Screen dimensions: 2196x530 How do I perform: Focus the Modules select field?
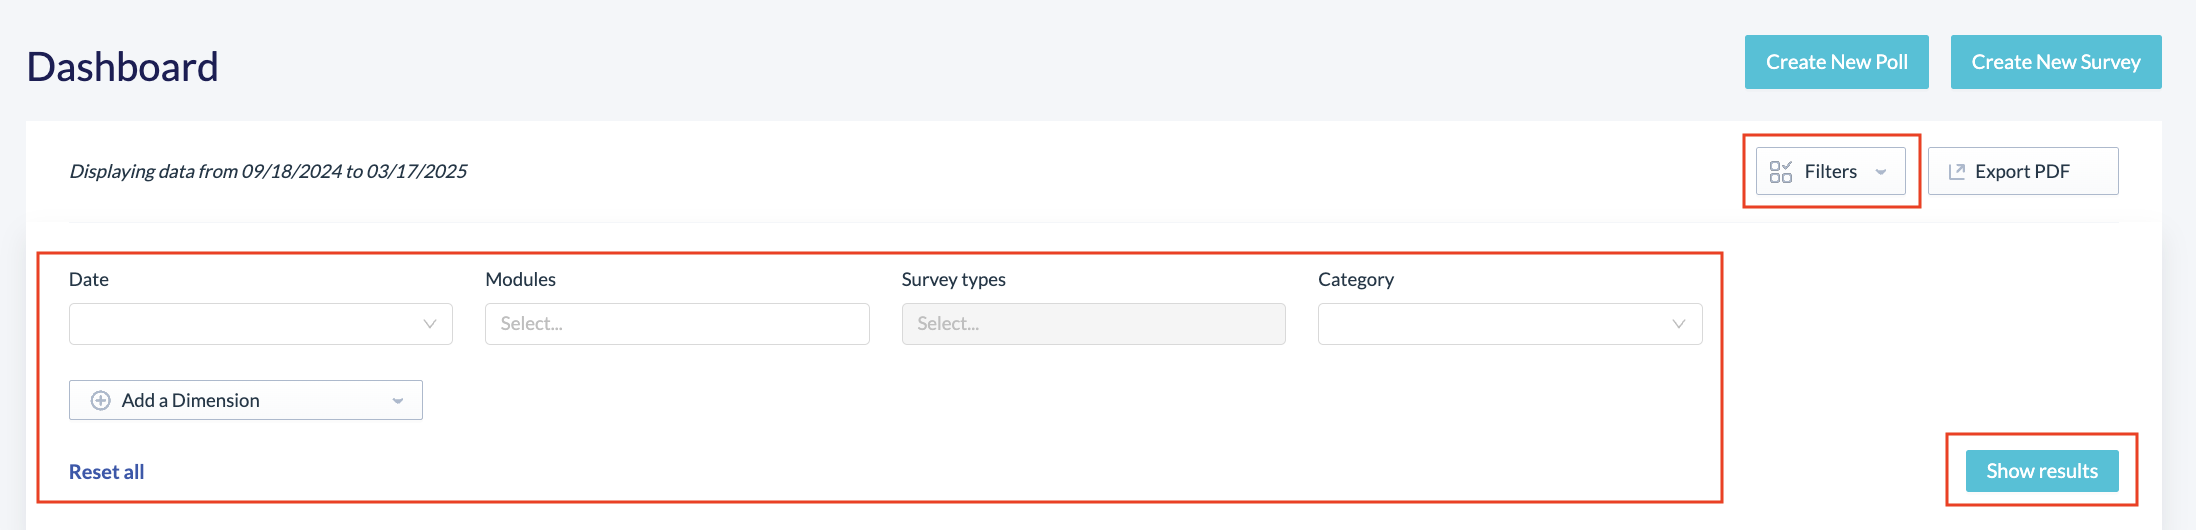click(677, 324)
